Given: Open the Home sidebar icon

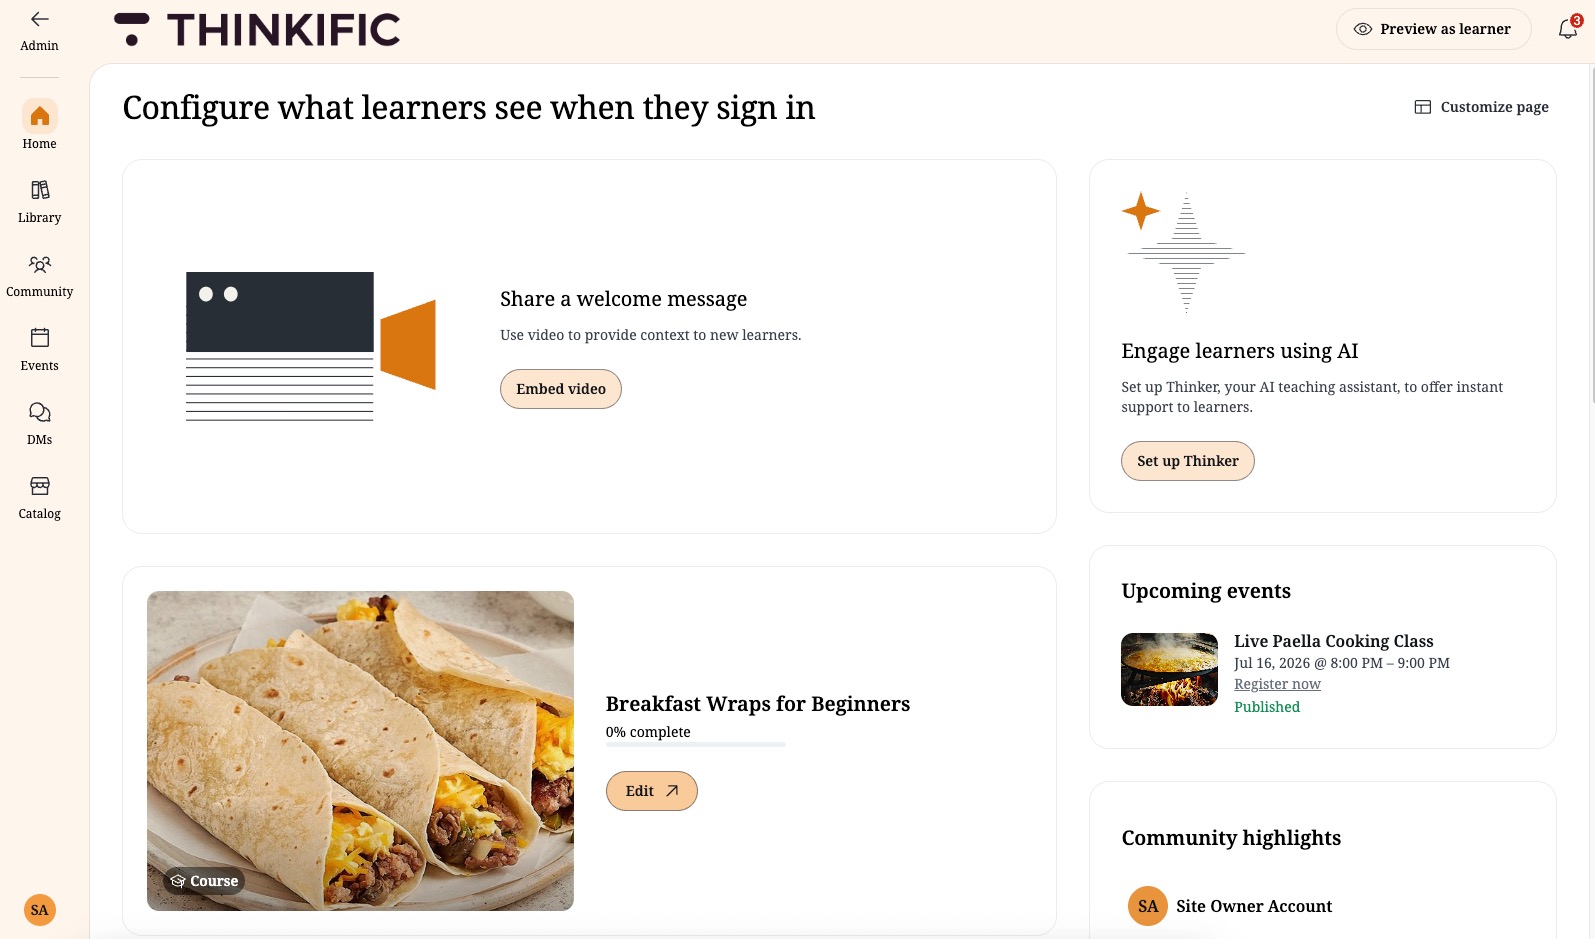Looking at the screenshot, I should pyautogui.click(x=39, y=117).
